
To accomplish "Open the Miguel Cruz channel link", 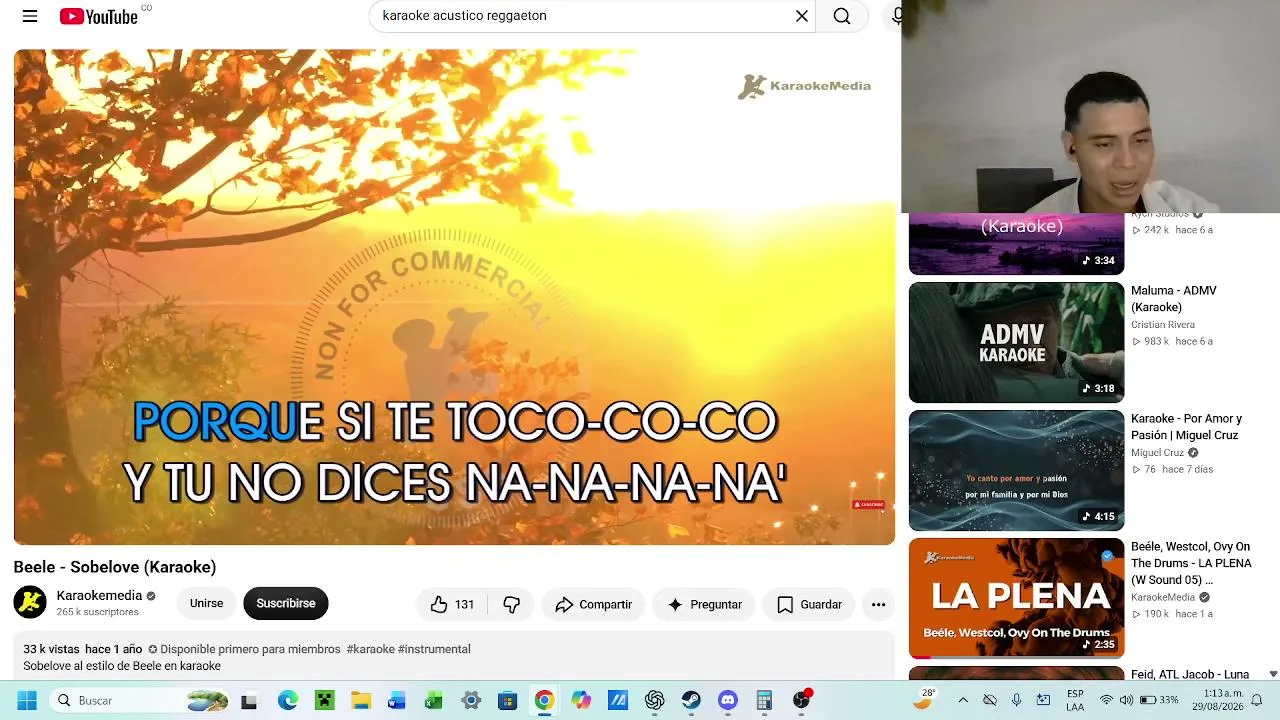I will (x=1157, y=453).
